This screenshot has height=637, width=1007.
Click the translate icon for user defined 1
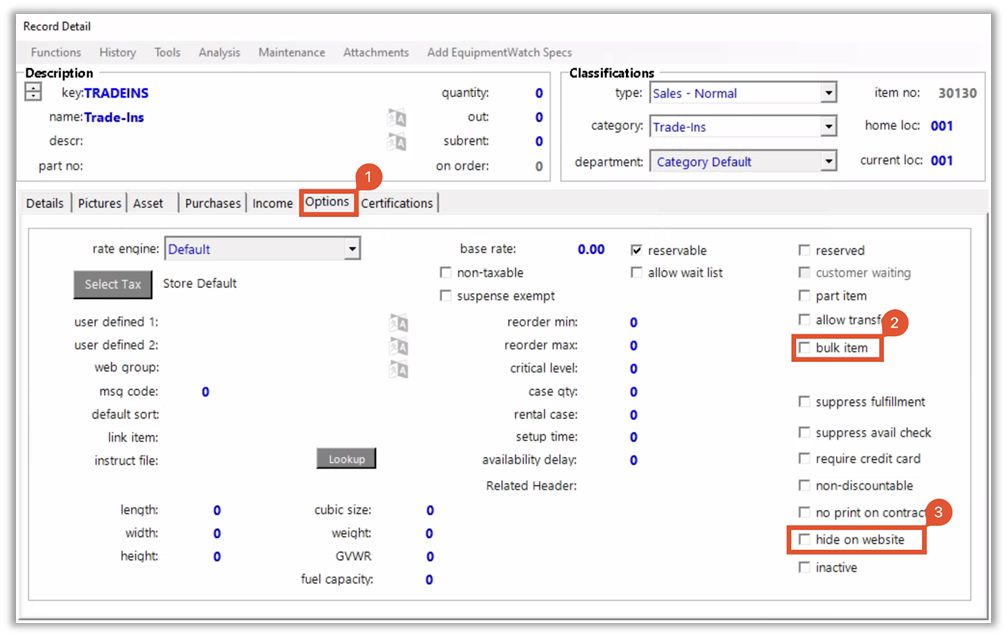[399, 323]
